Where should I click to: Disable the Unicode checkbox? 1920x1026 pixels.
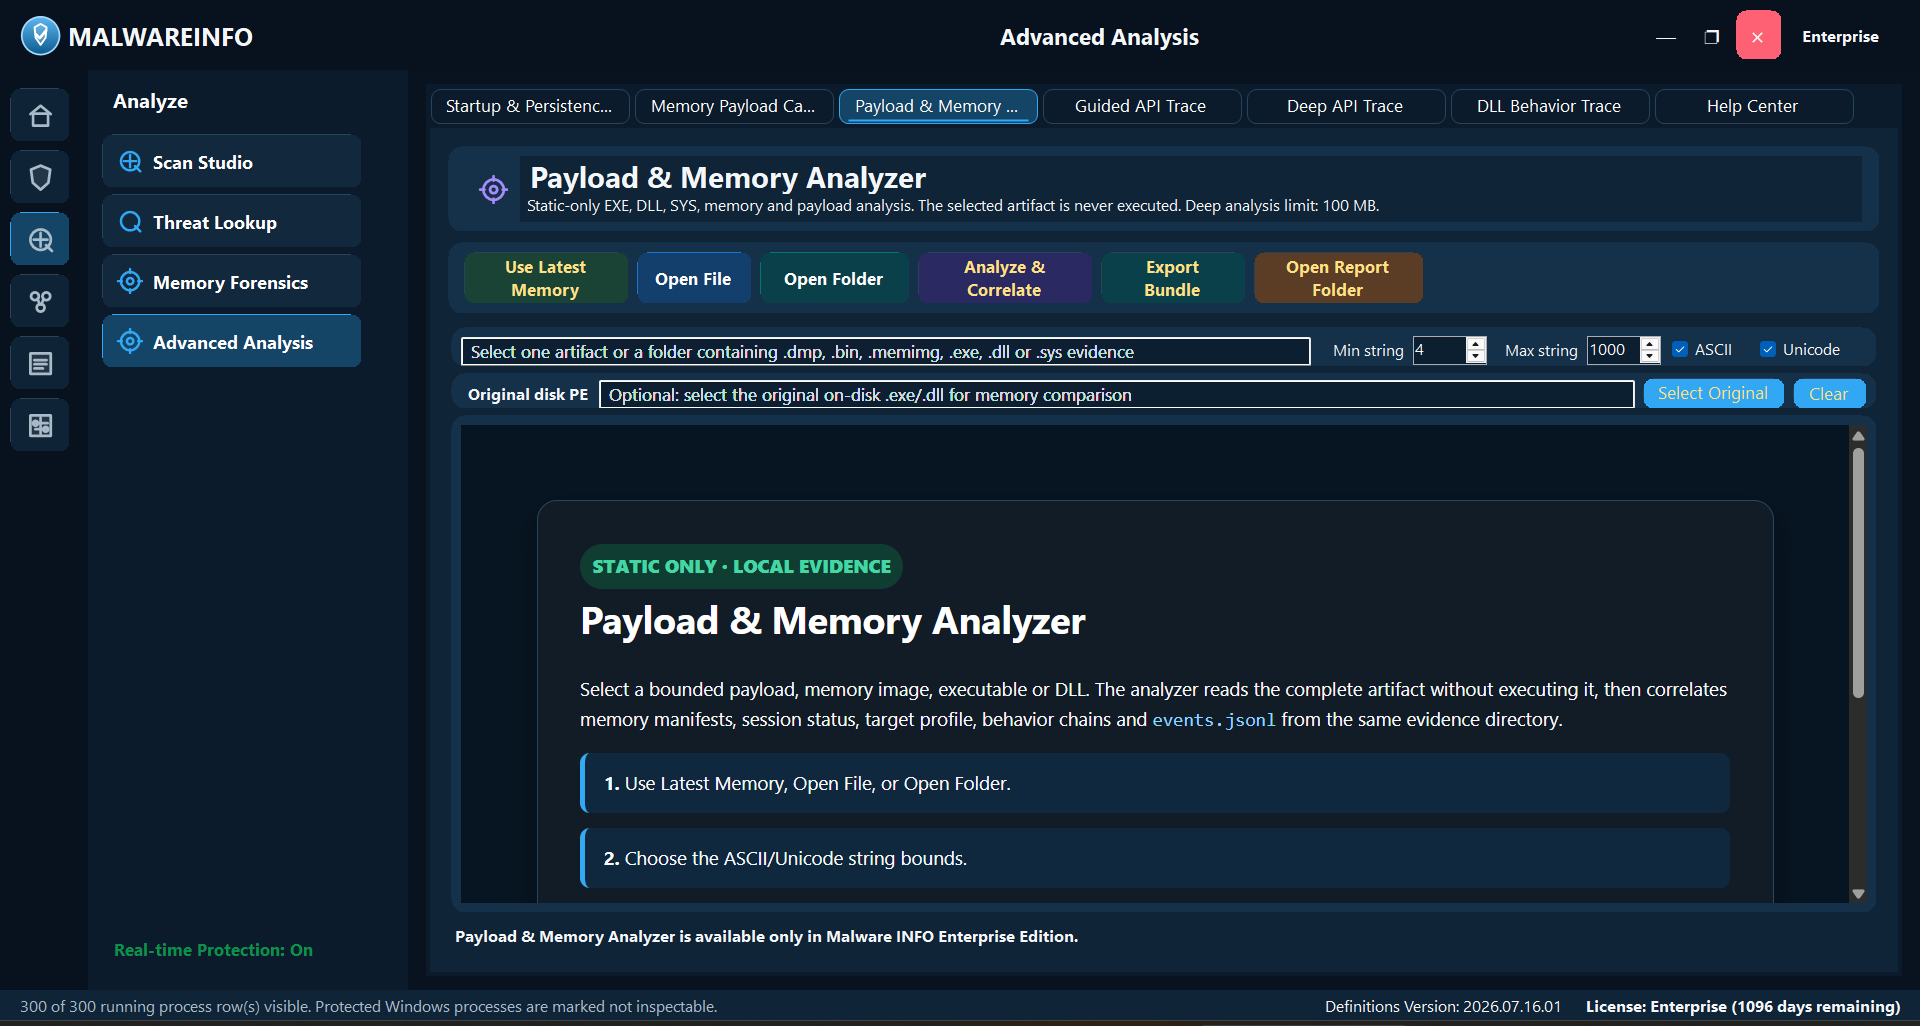click(1768, 350)
